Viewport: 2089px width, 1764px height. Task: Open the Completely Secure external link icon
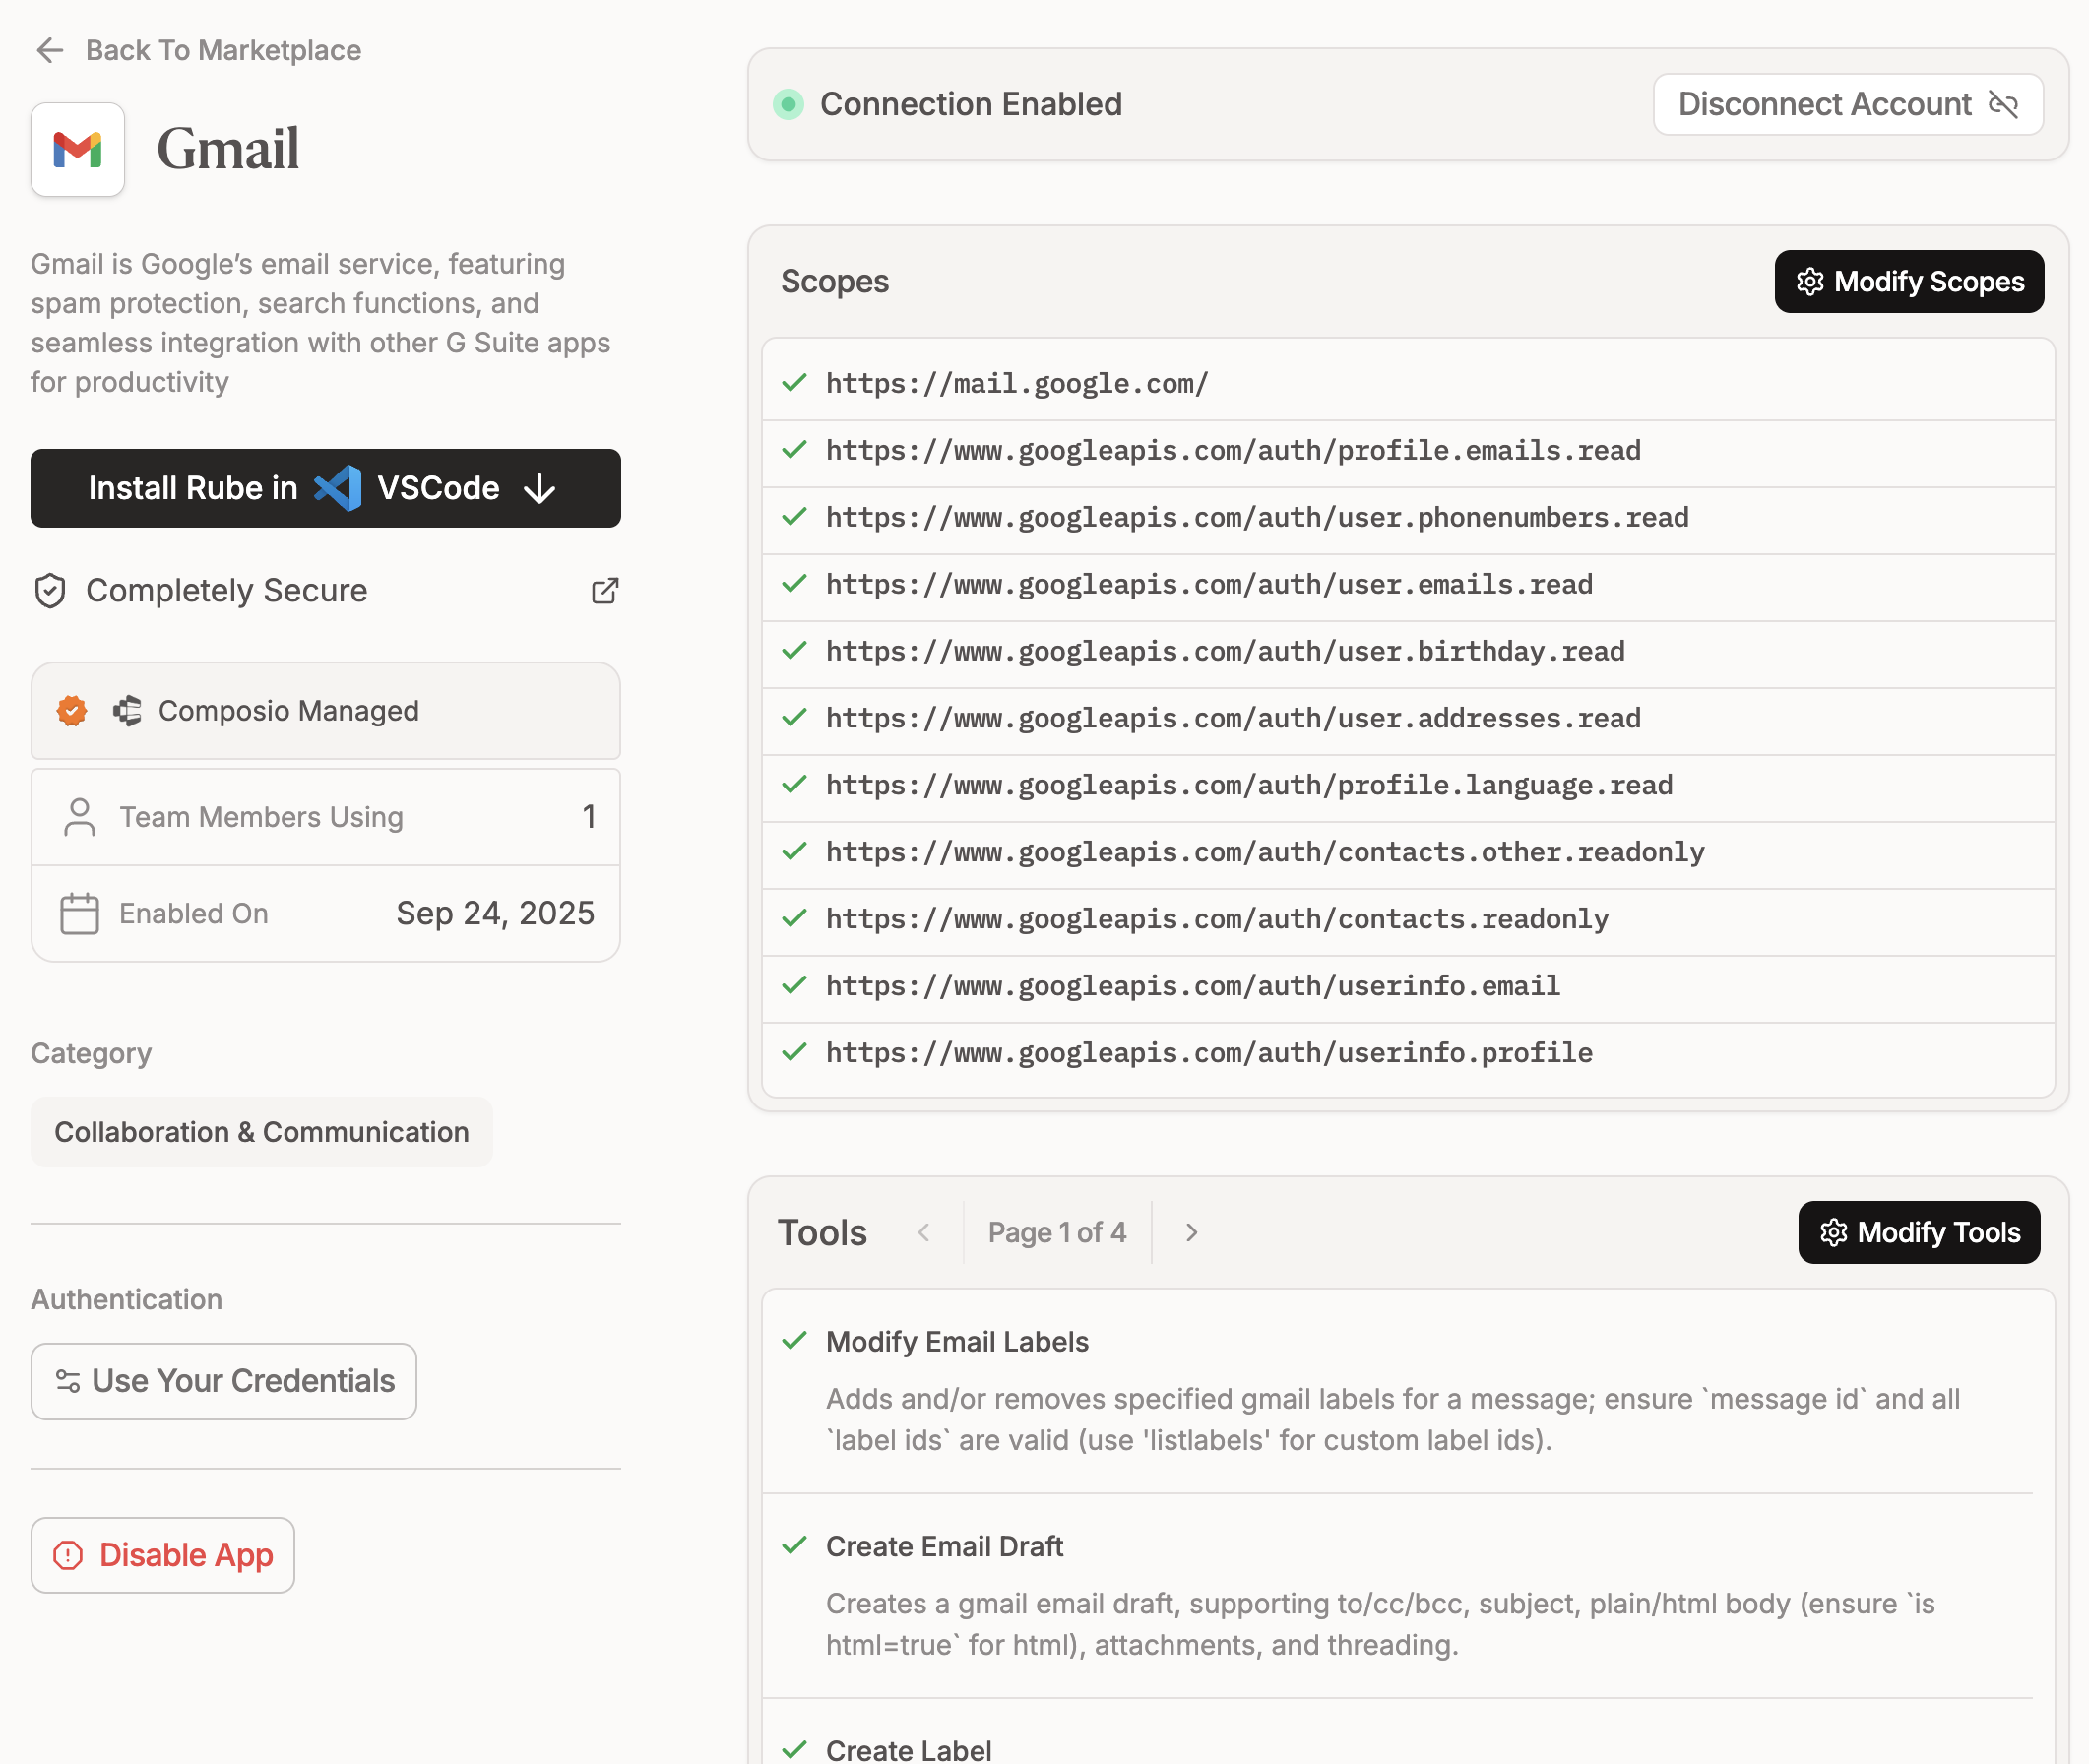tap(604, 591)
